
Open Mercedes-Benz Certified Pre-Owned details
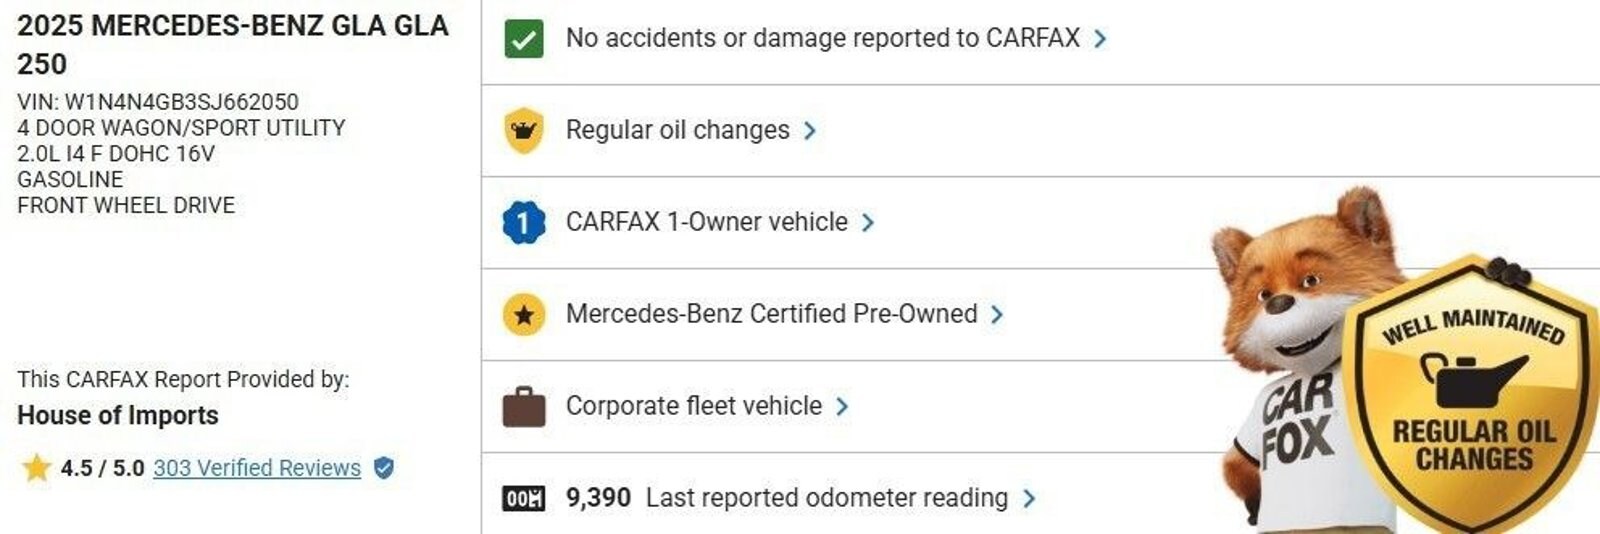771,314
